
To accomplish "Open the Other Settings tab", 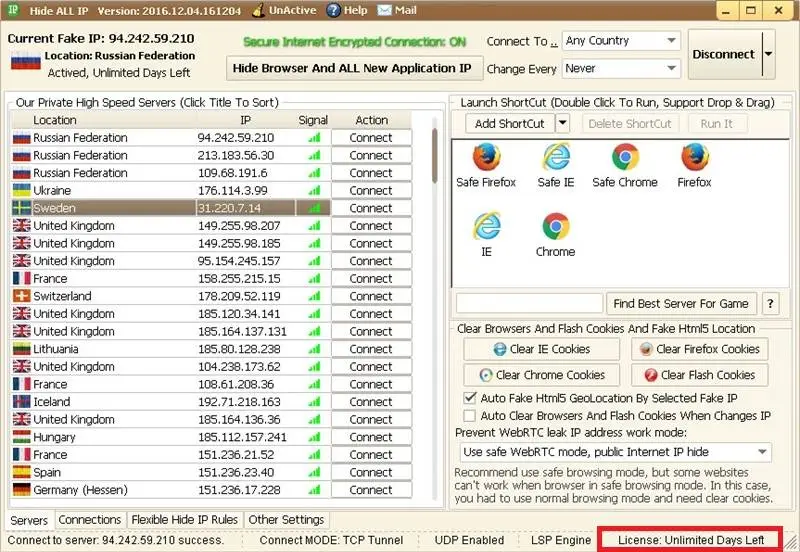I will tap(286, 520).
